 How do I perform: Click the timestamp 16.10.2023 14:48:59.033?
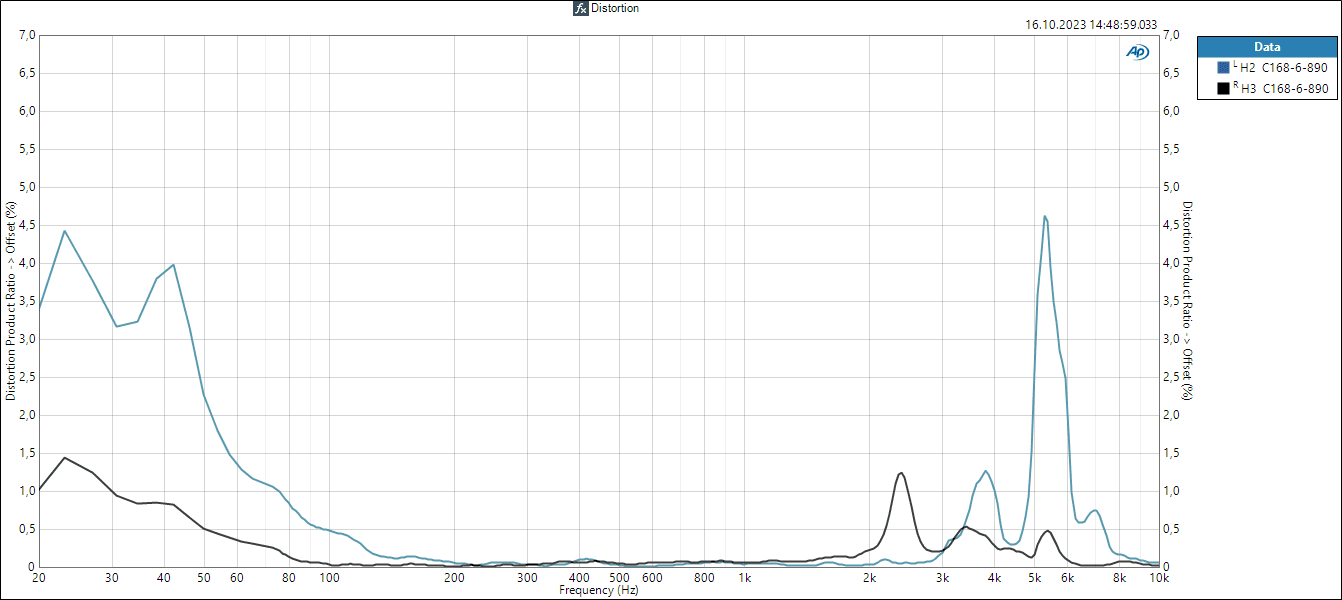pyautogui.click(x=1091, y=25)
